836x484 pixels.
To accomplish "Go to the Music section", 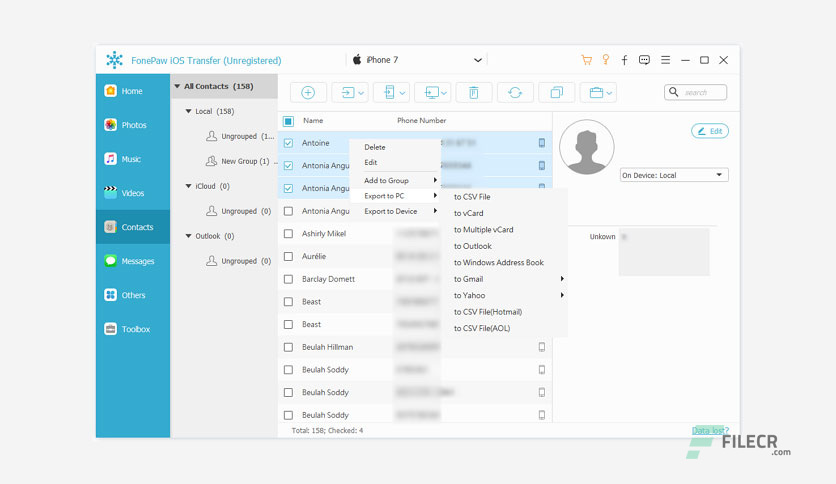I will pyautogui.click(x=133, y=159).
